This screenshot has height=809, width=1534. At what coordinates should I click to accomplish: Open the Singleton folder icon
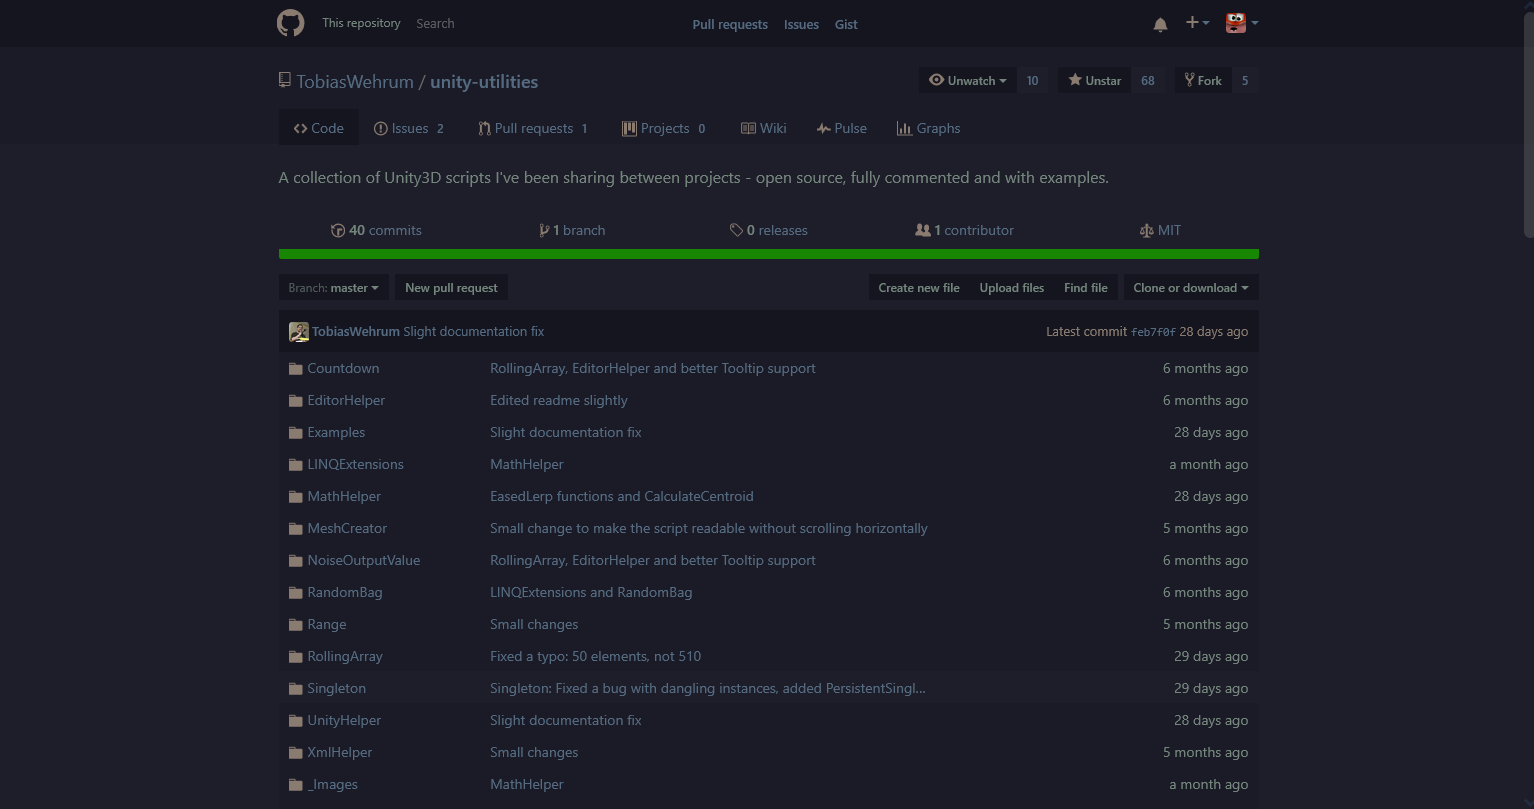coord(296,689)
